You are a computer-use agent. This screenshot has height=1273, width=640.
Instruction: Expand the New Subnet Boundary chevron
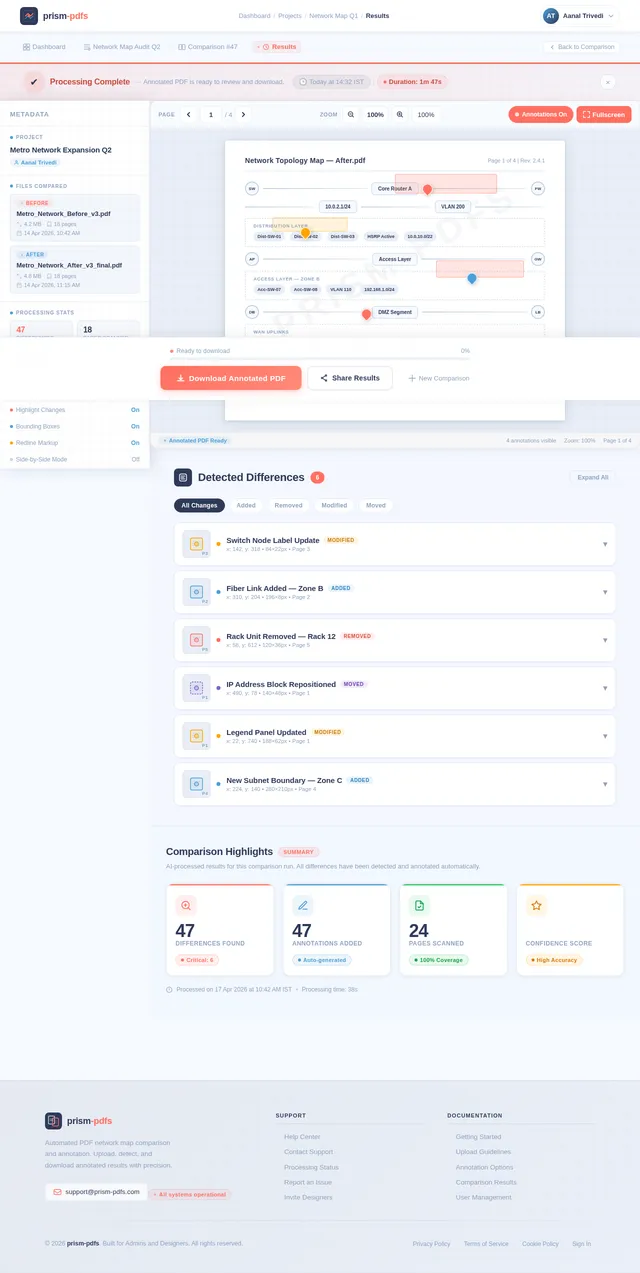[605, 784]
